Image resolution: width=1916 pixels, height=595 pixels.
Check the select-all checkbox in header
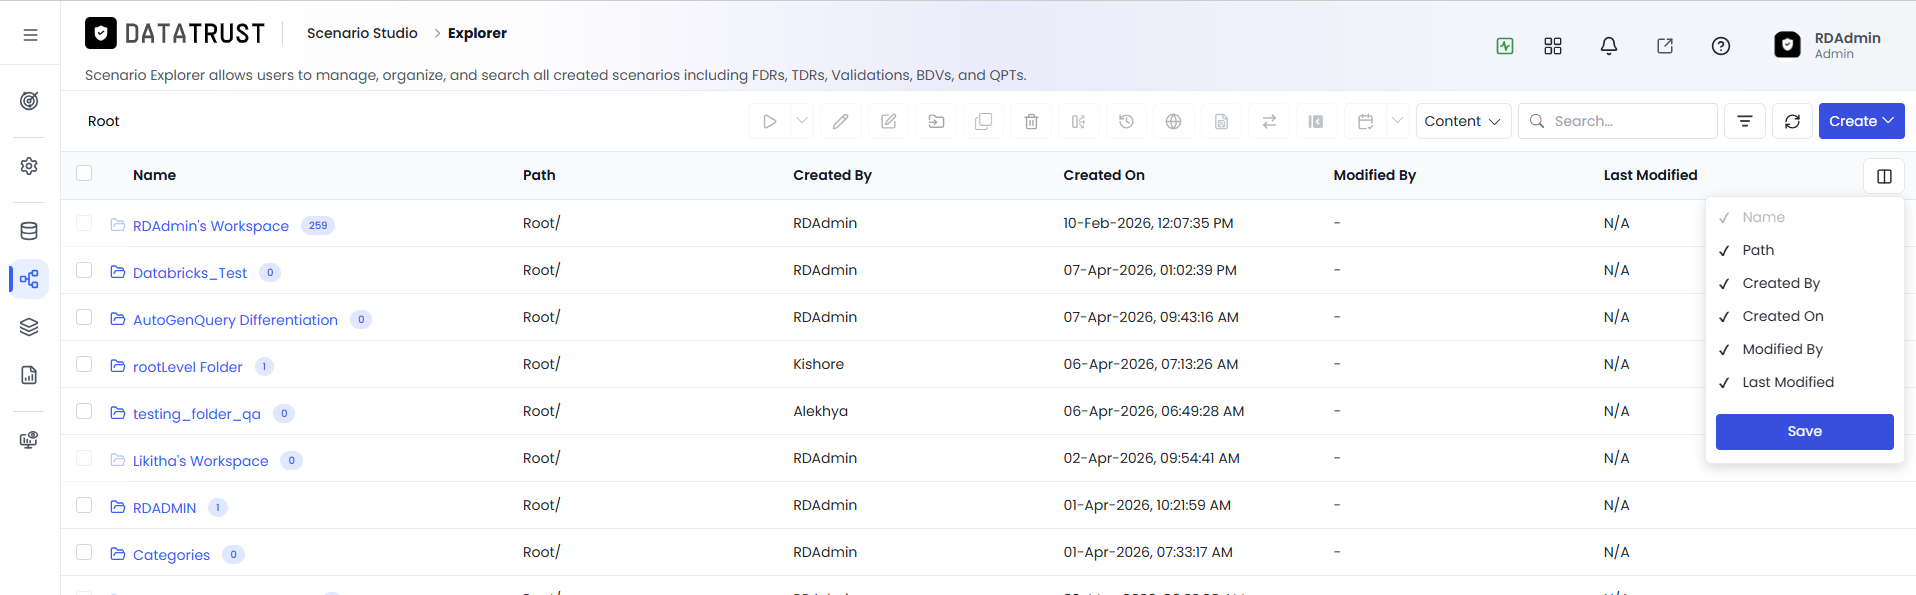pos(84,174)
